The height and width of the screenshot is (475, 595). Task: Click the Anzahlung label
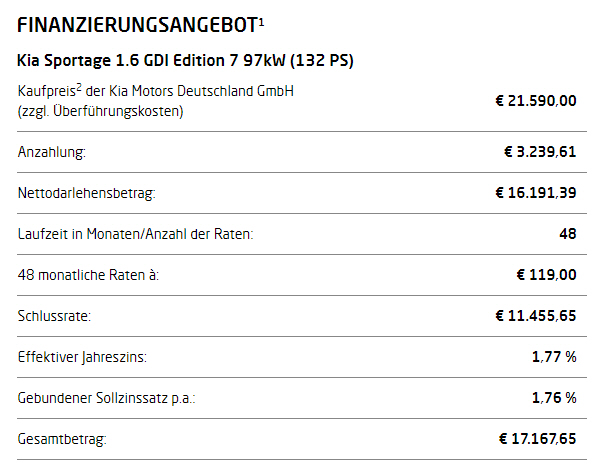click(52, 152)
